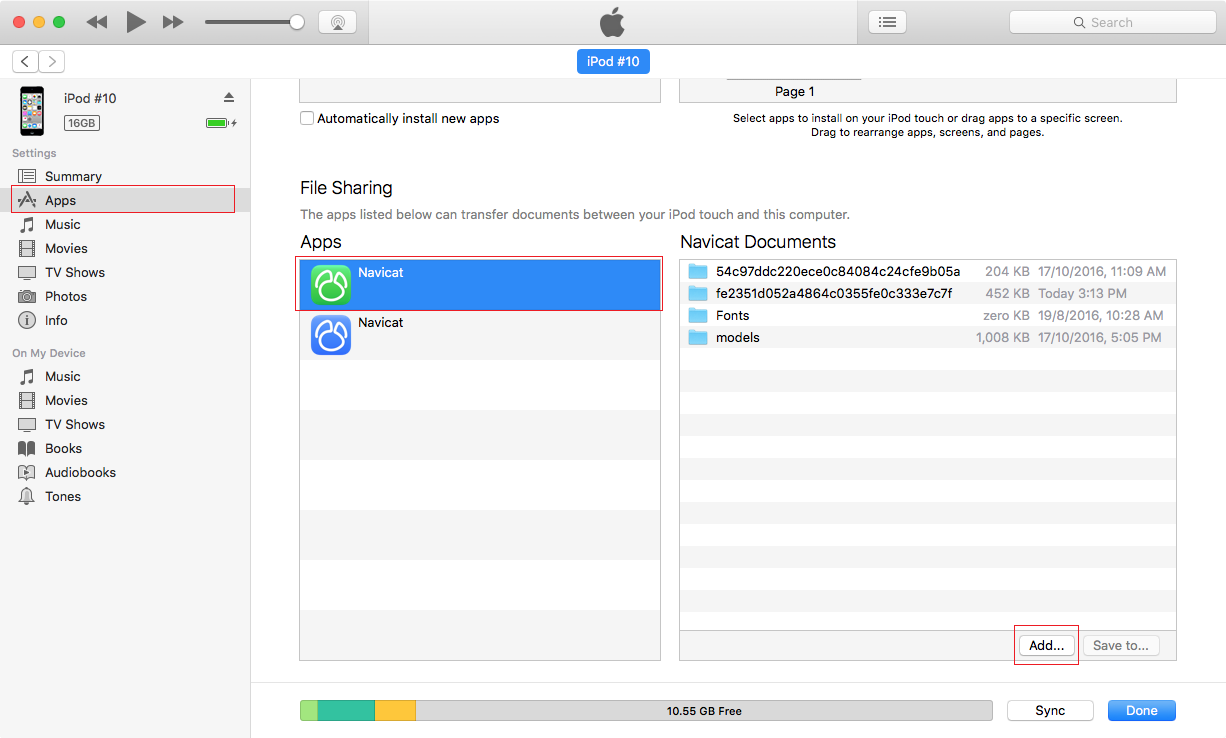Click the Fonts folder icon
The image size is (1226, 738).
pos(698,315)
